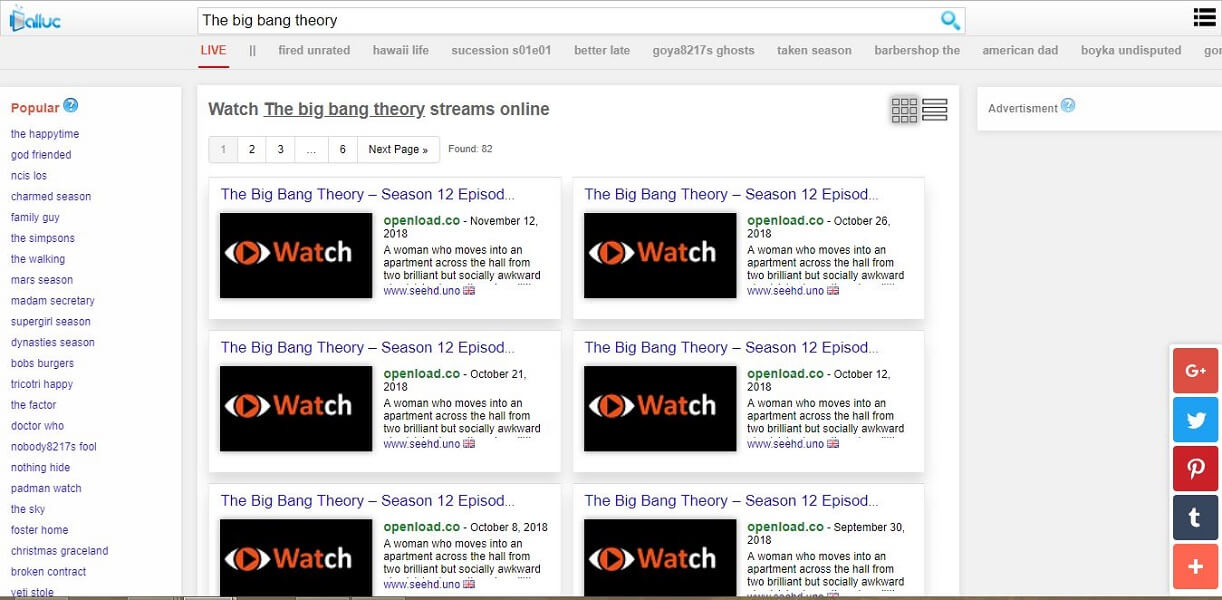Image resolution: width=1222 pixels, height=600 pixels.
Task: Share on Twitter
Action: (x=1196, y=420)
